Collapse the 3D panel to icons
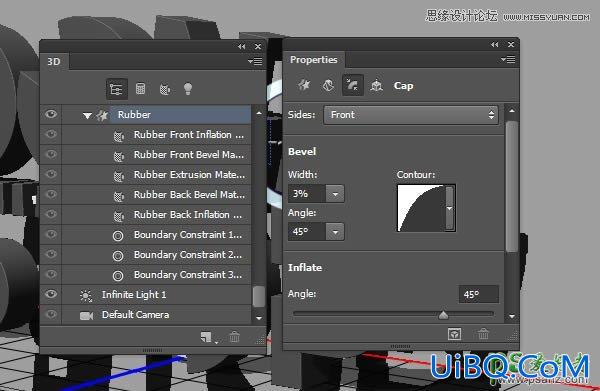The image size is (600, 391). (241, 47)
